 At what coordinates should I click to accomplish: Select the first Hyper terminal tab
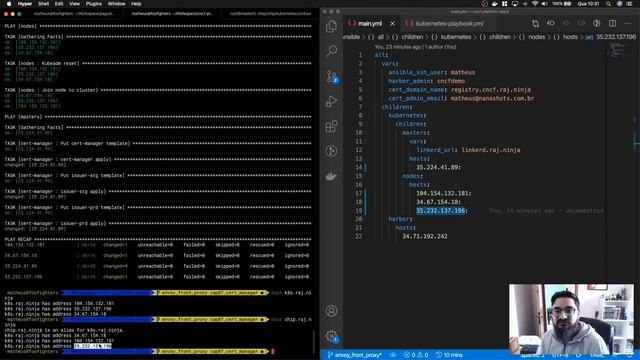tap(74, 13)
